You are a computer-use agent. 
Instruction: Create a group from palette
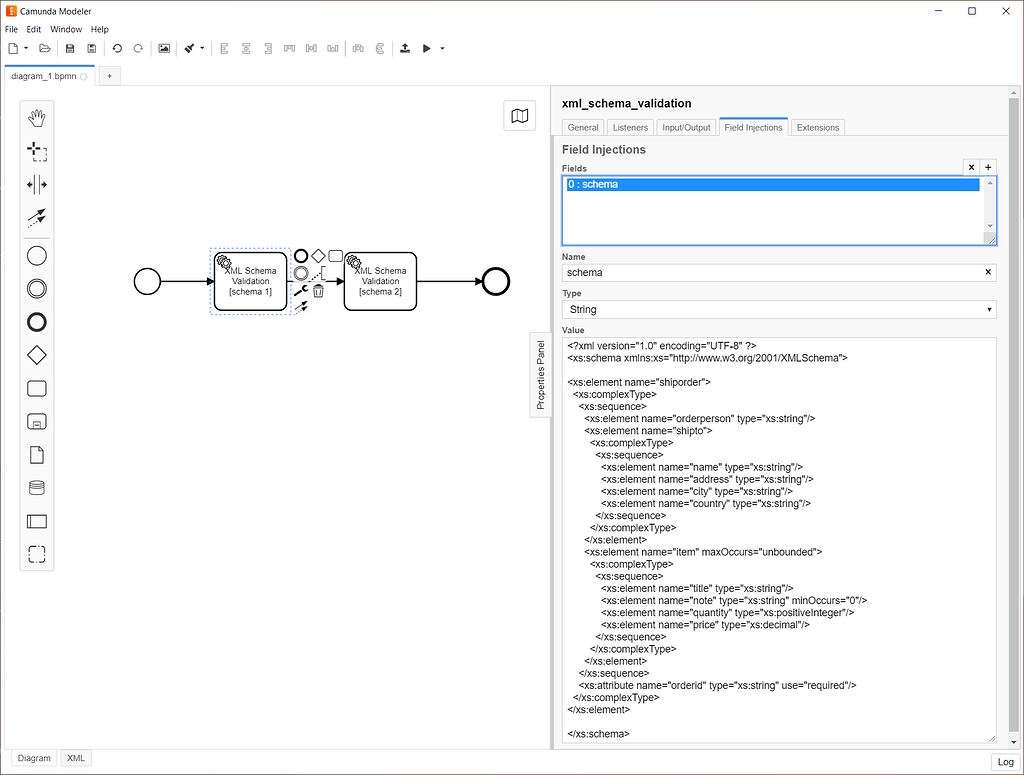coord(37,554)
